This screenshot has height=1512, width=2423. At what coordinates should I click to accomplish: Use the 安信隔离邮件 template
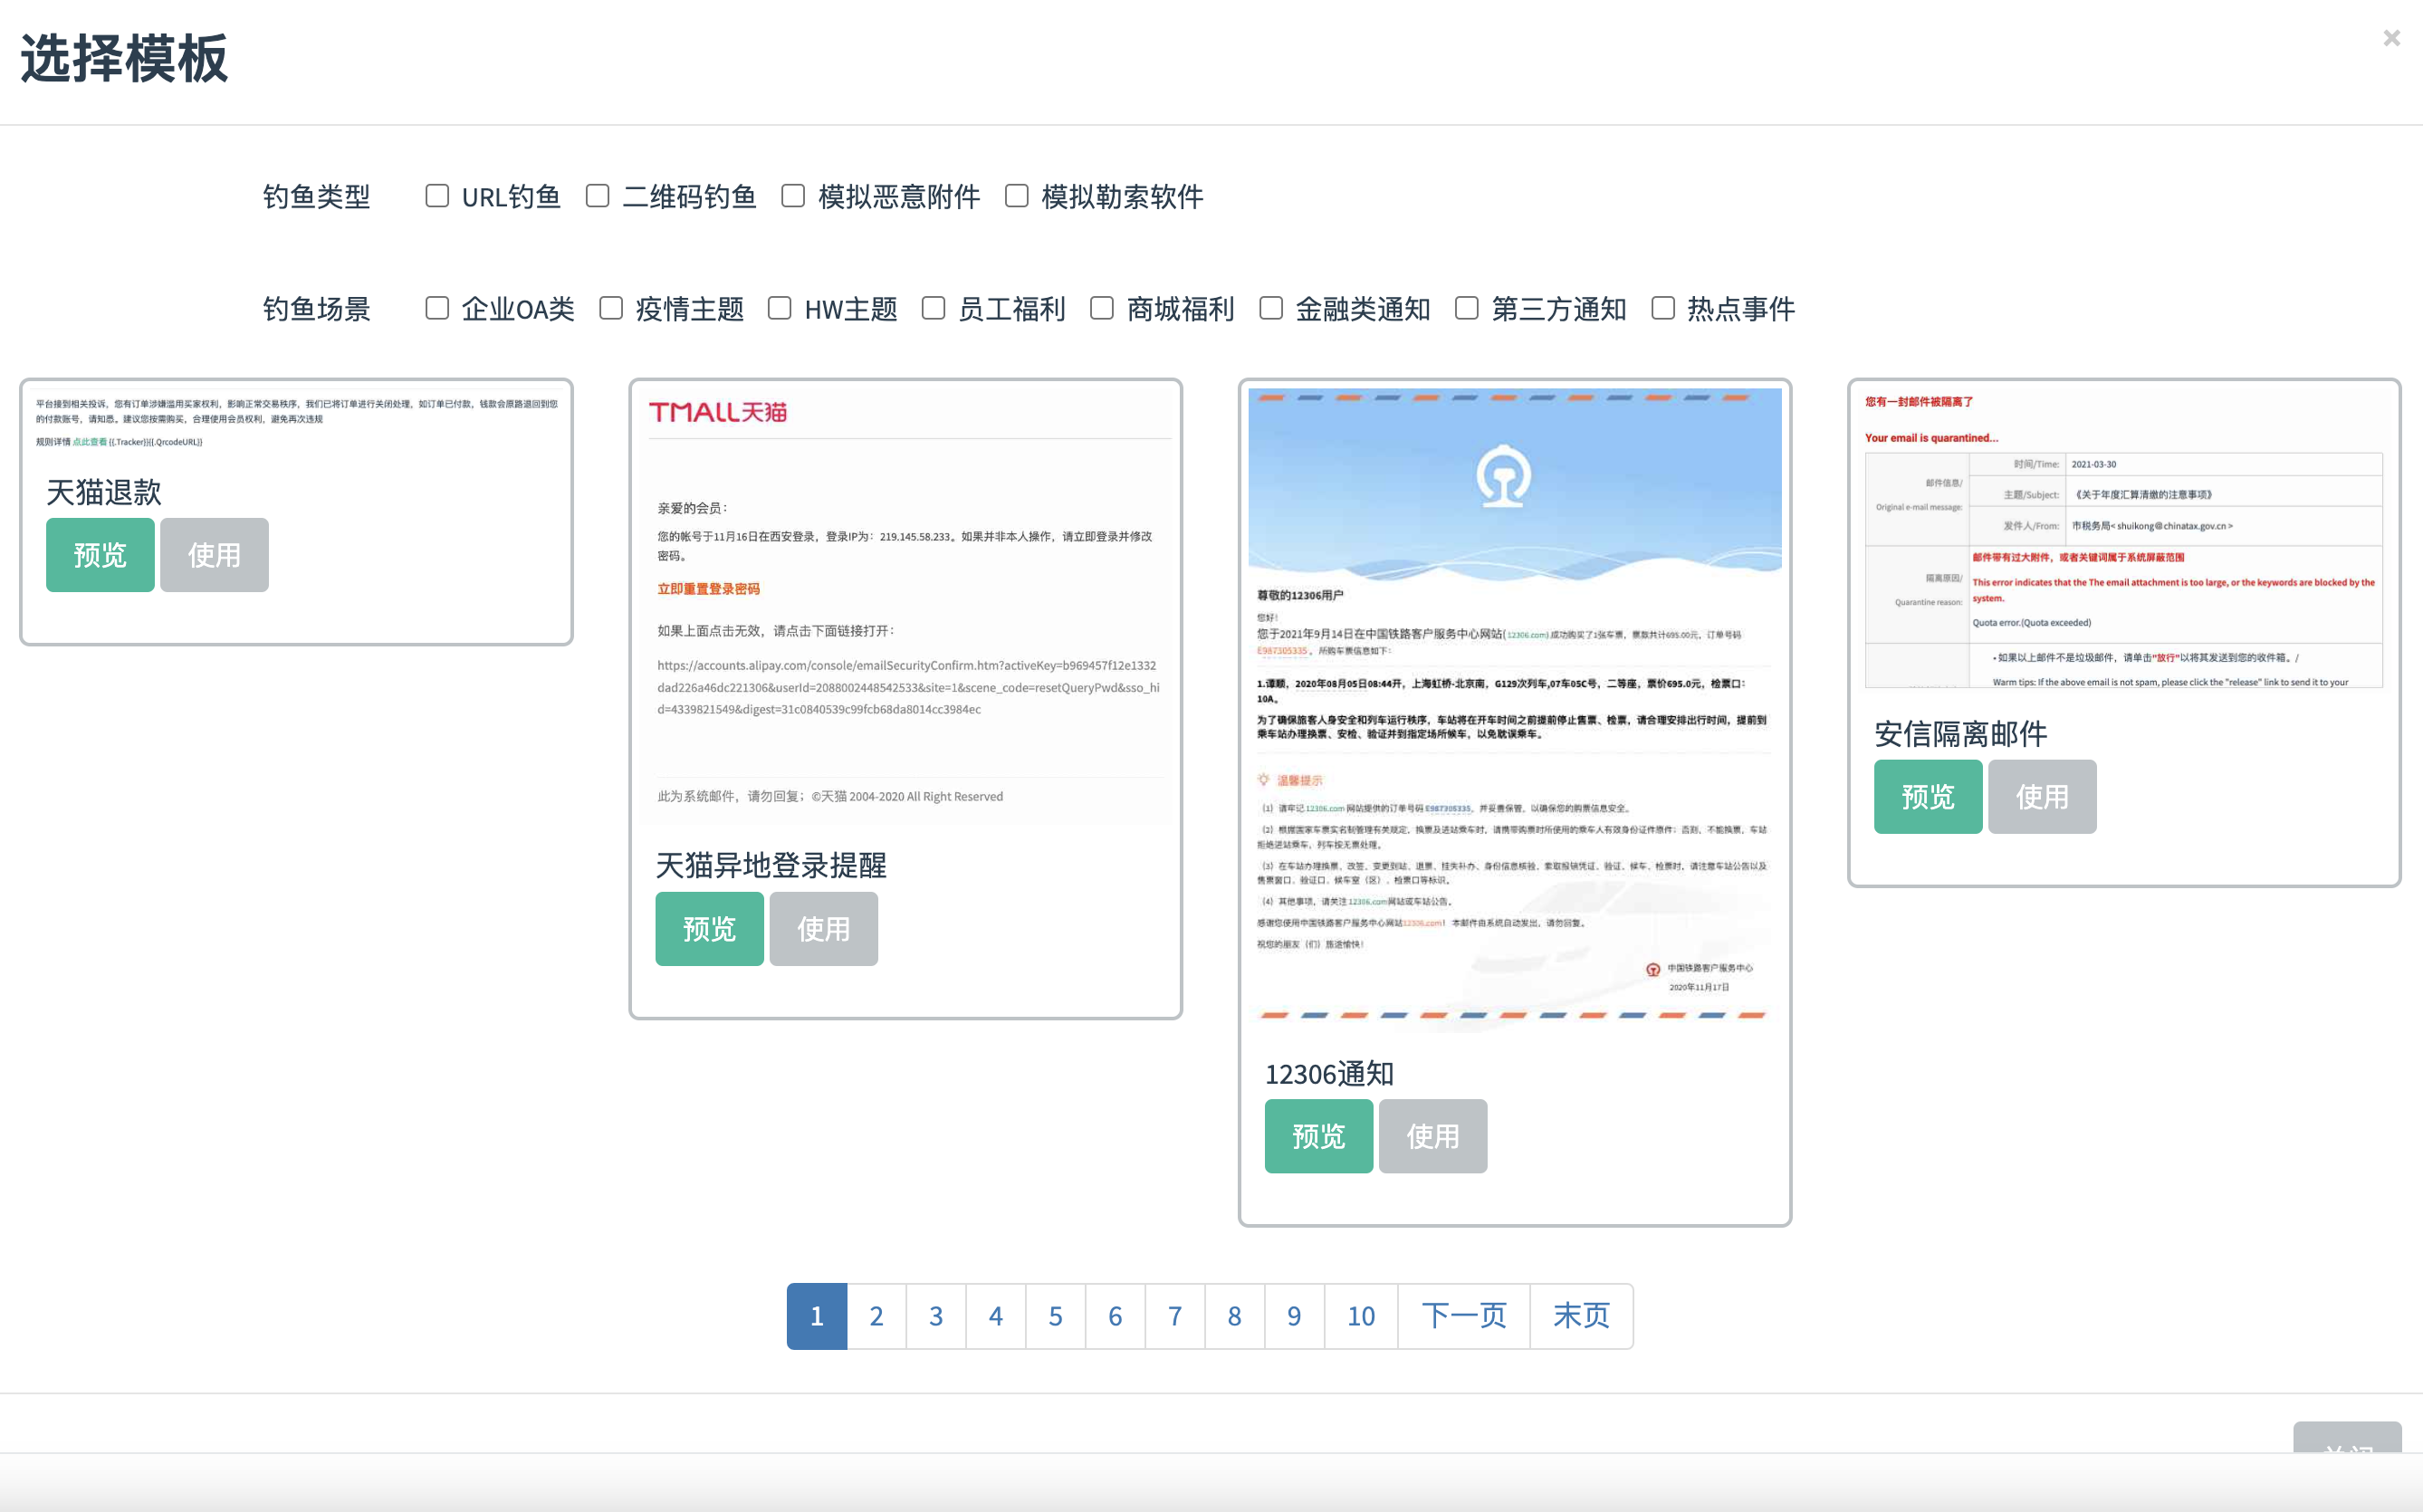[x=2041, y=797]
